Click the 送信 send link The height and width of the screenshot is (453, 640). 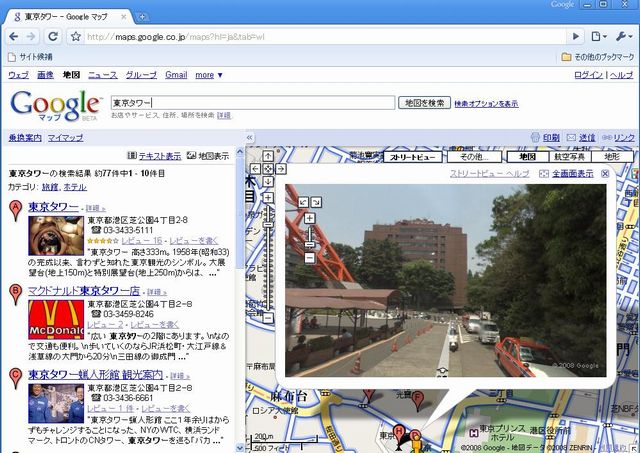click(x=587, y=138)
